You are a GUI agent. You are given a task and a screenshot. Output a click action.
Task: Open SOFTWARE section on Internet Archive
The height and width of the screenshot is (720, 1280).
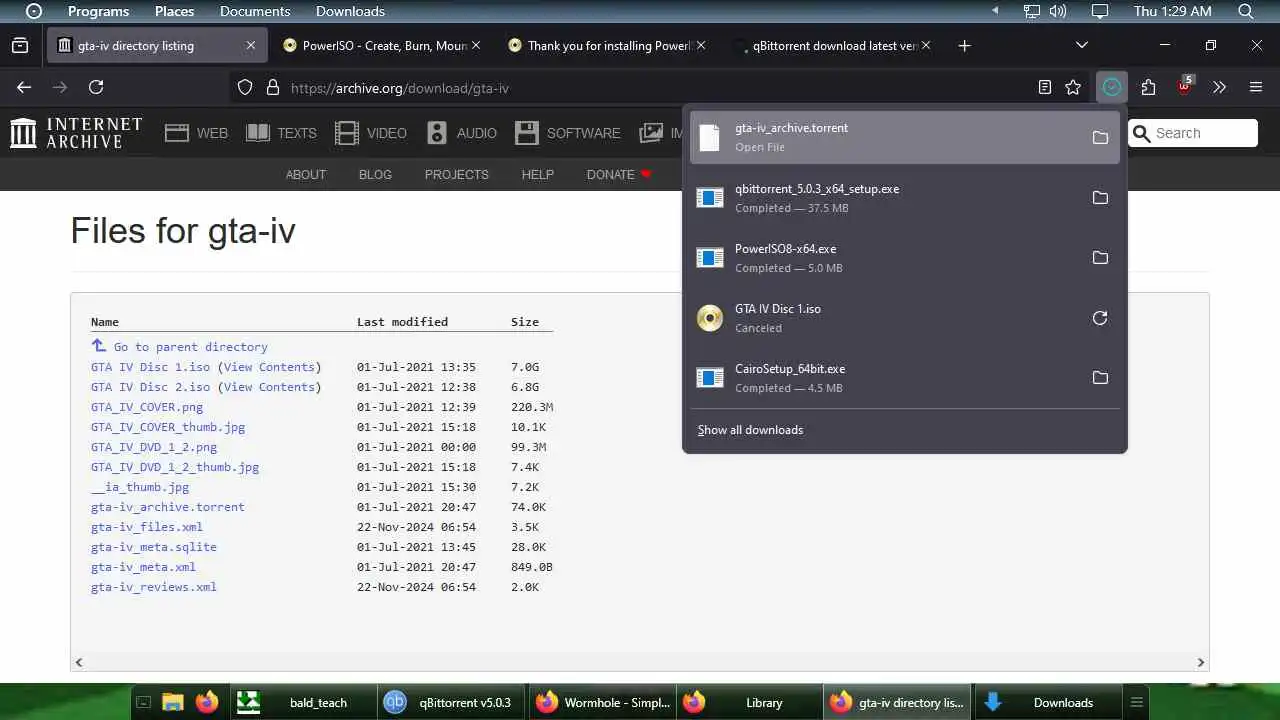[567, 133]
